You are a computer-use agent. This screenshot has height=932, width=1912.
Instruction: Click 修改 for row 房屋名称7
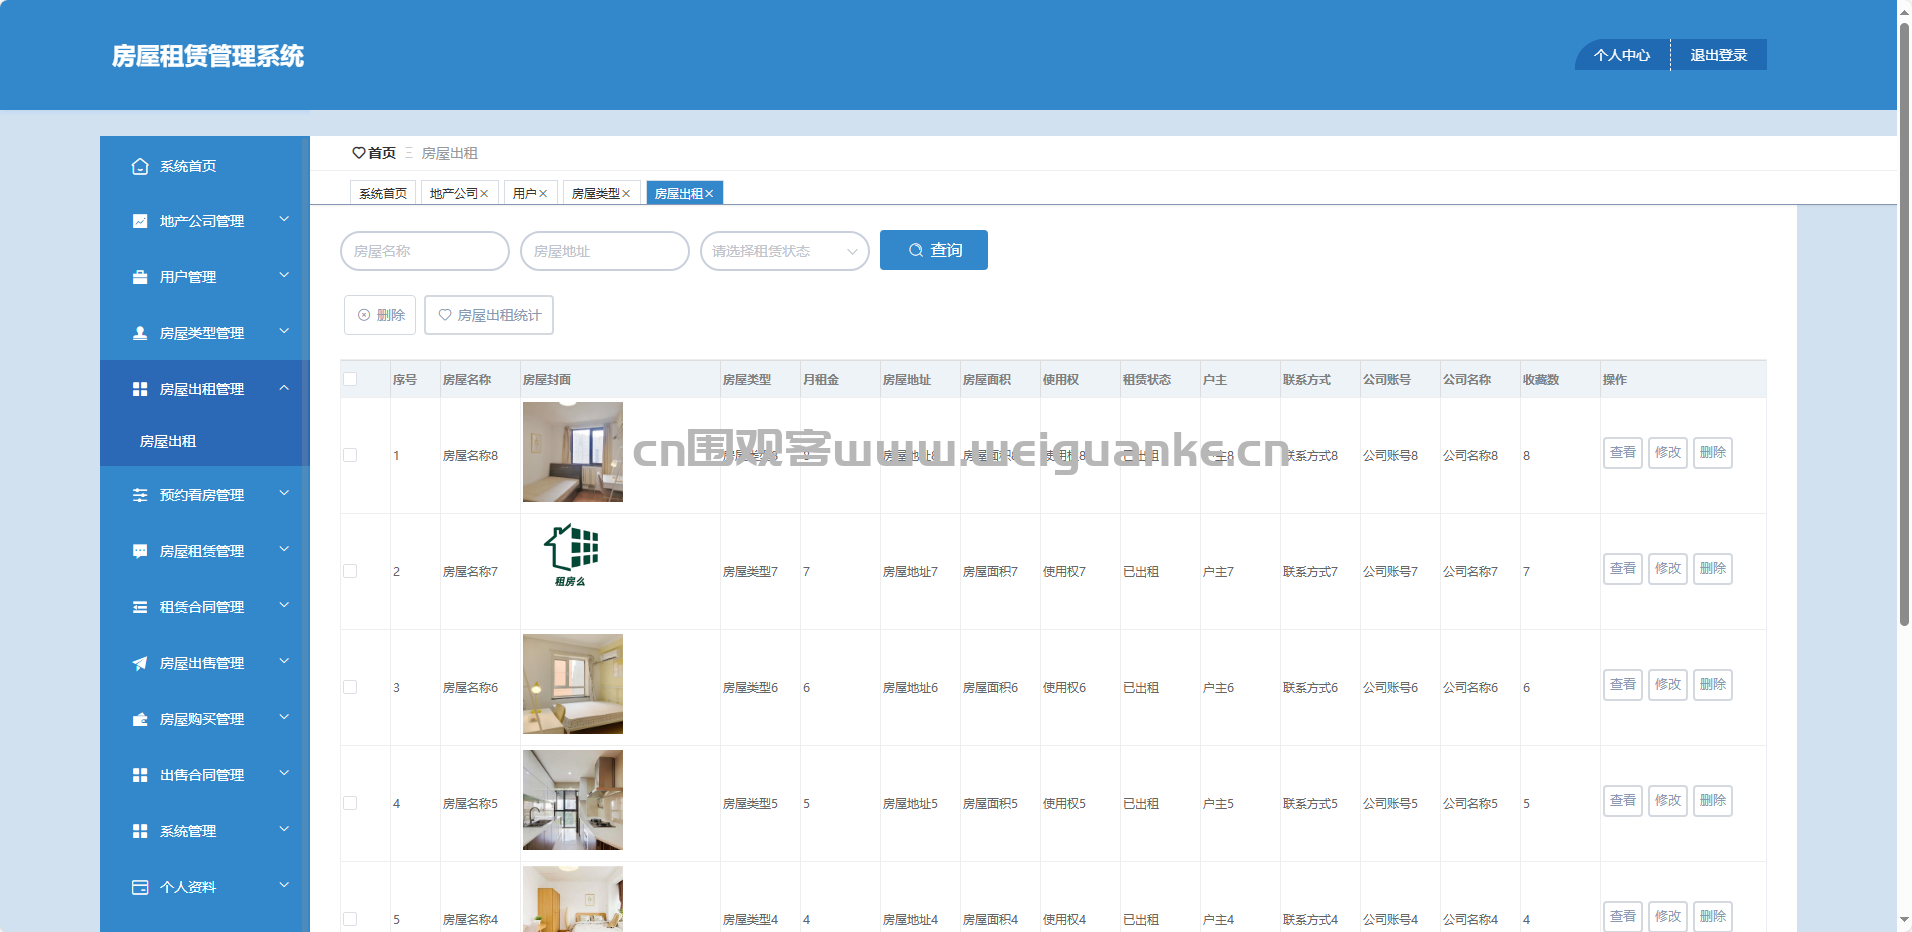(1668, 569)
